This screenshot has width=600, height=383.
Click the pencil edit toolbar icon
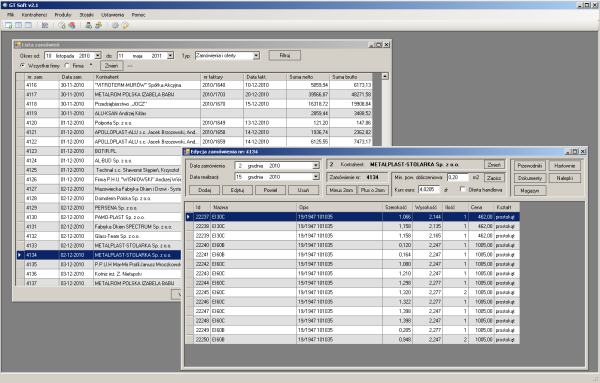pos(125,26)
